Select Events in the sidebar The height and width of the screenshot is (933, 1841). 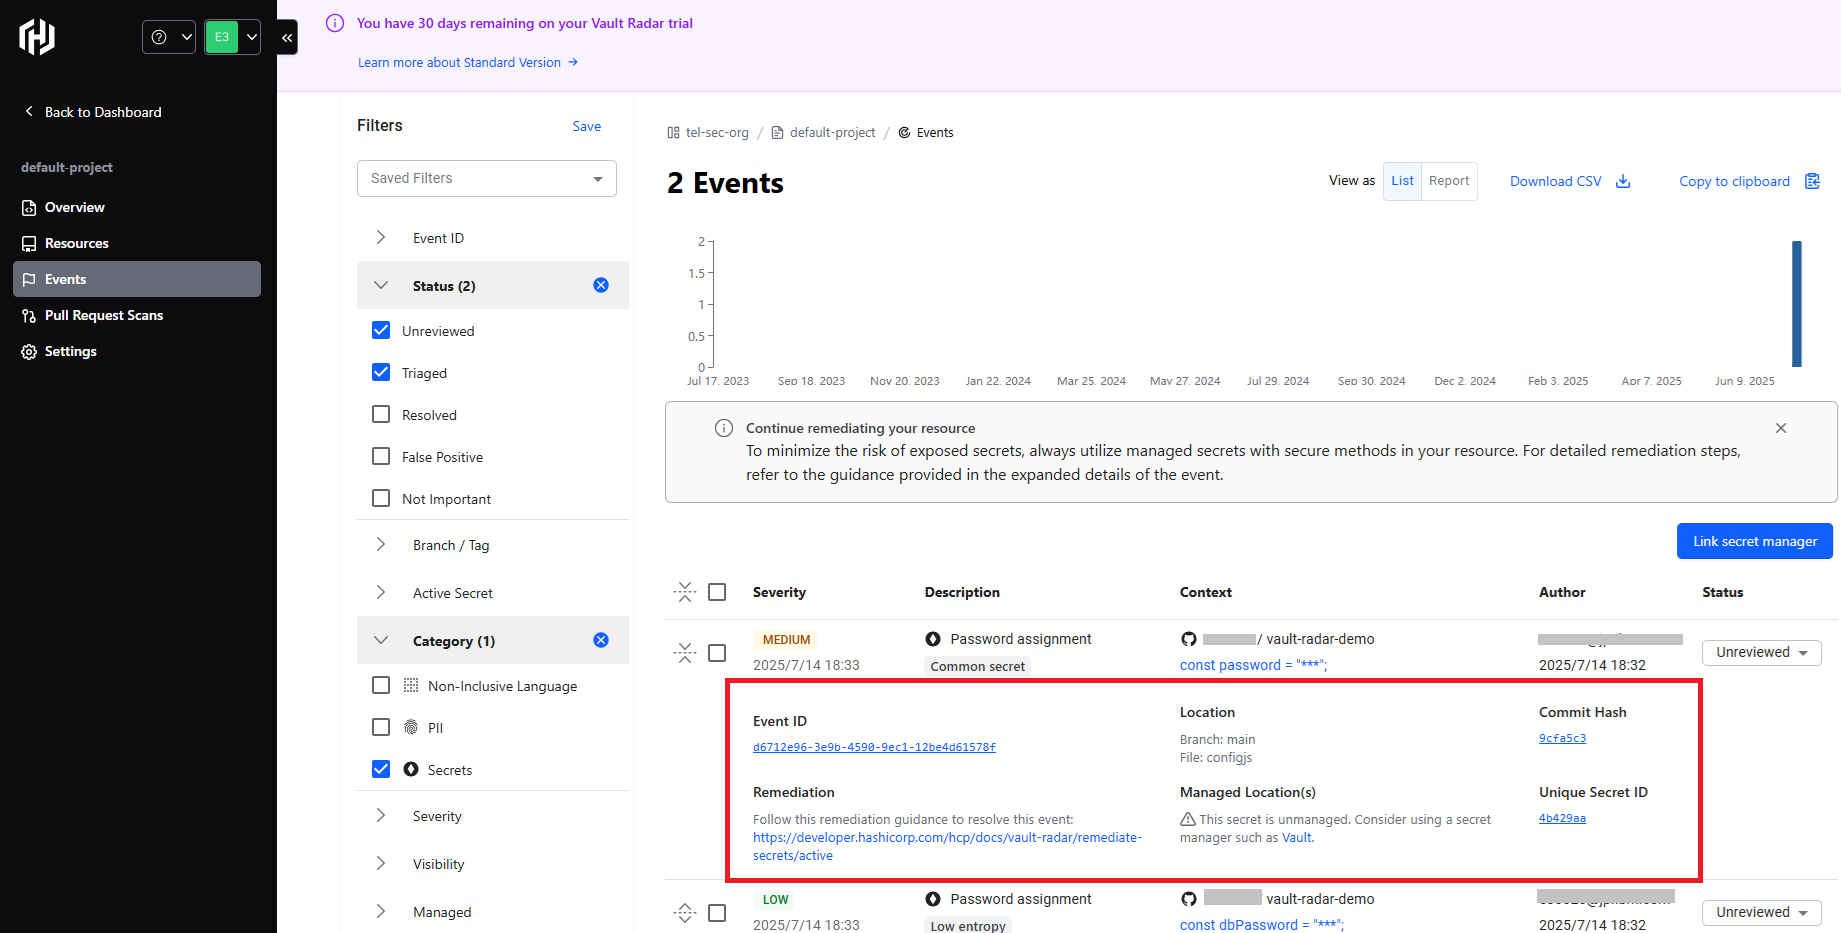(x=137, y=279)
